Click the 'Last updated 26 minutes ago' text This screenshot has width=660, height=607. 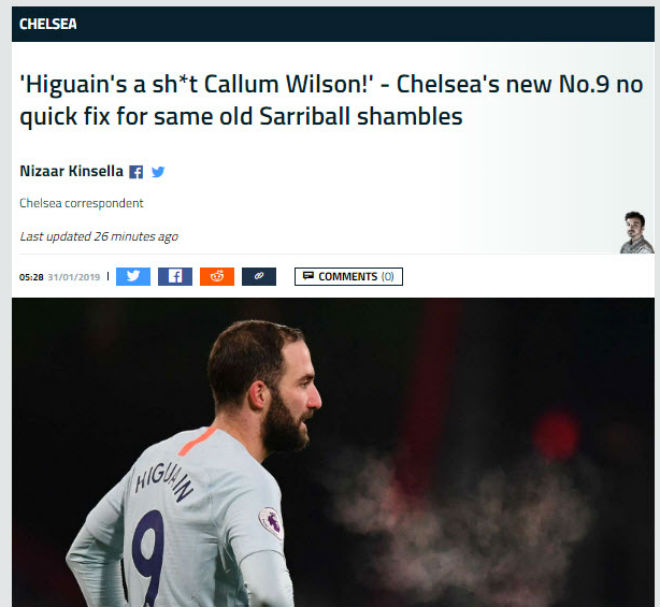point(99,237)
